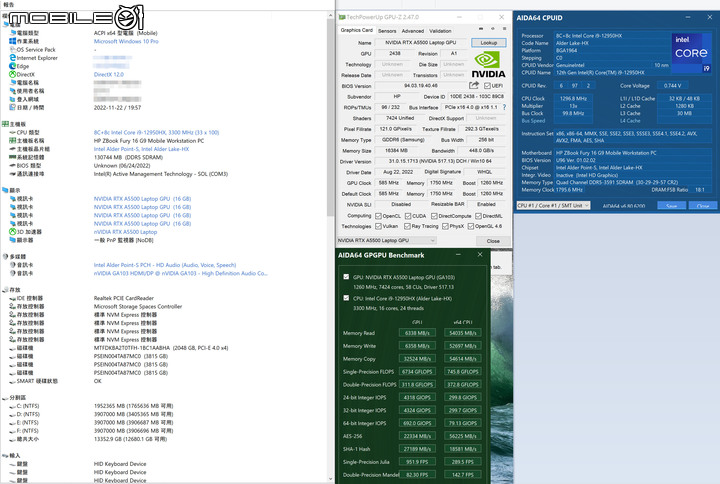Click the memory stick icon beside 系統記憶體

[x=12, y=157]
